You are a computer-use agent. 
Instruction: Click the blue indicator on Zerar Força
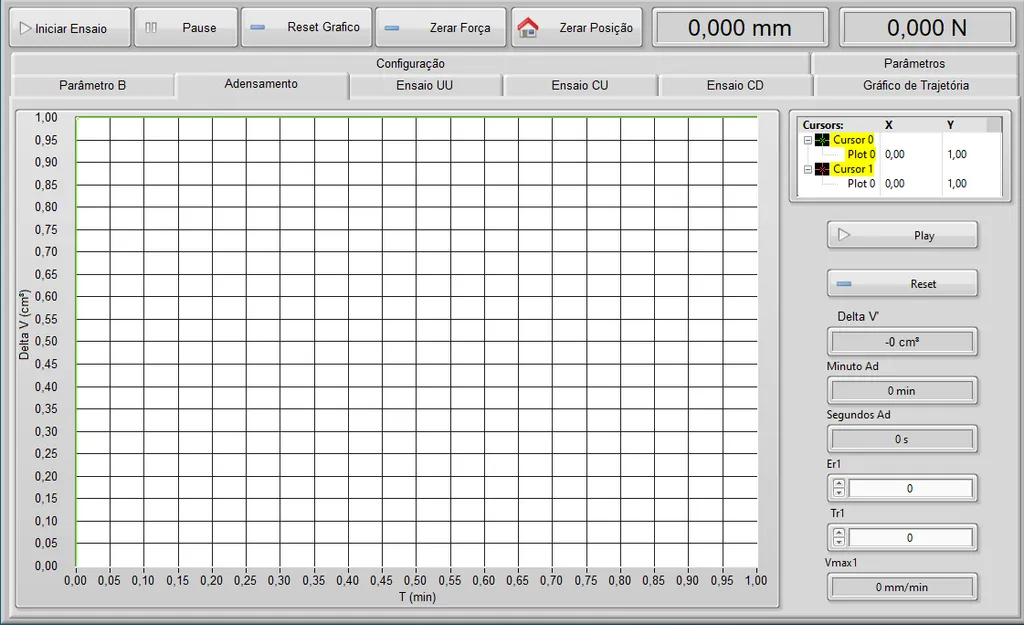392,28
